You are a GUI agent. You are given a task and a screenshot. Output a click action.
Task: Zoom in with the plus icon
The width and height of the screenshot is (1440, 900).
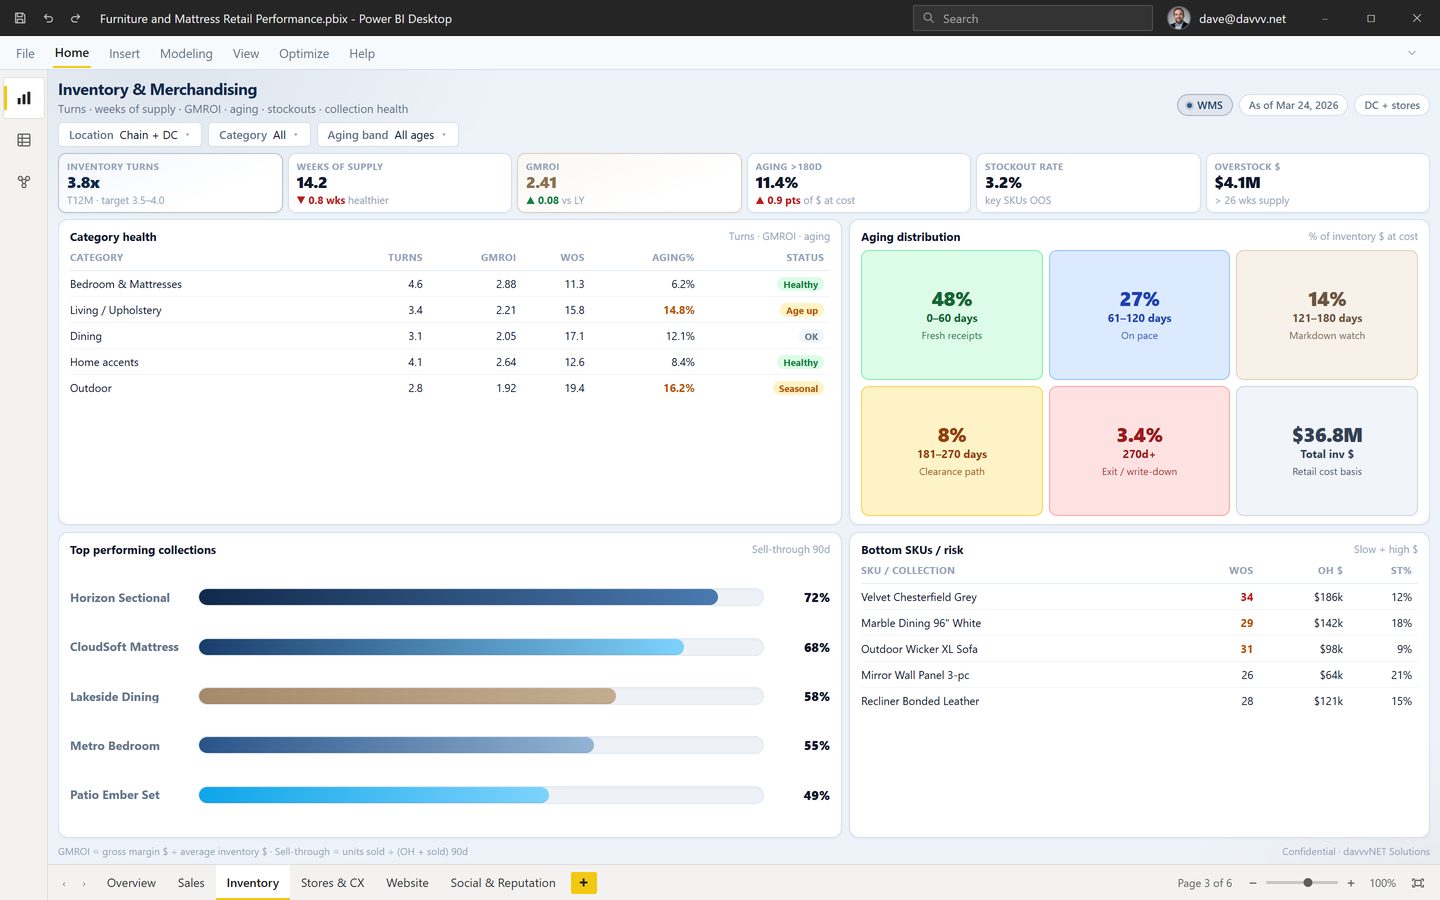1351,883
